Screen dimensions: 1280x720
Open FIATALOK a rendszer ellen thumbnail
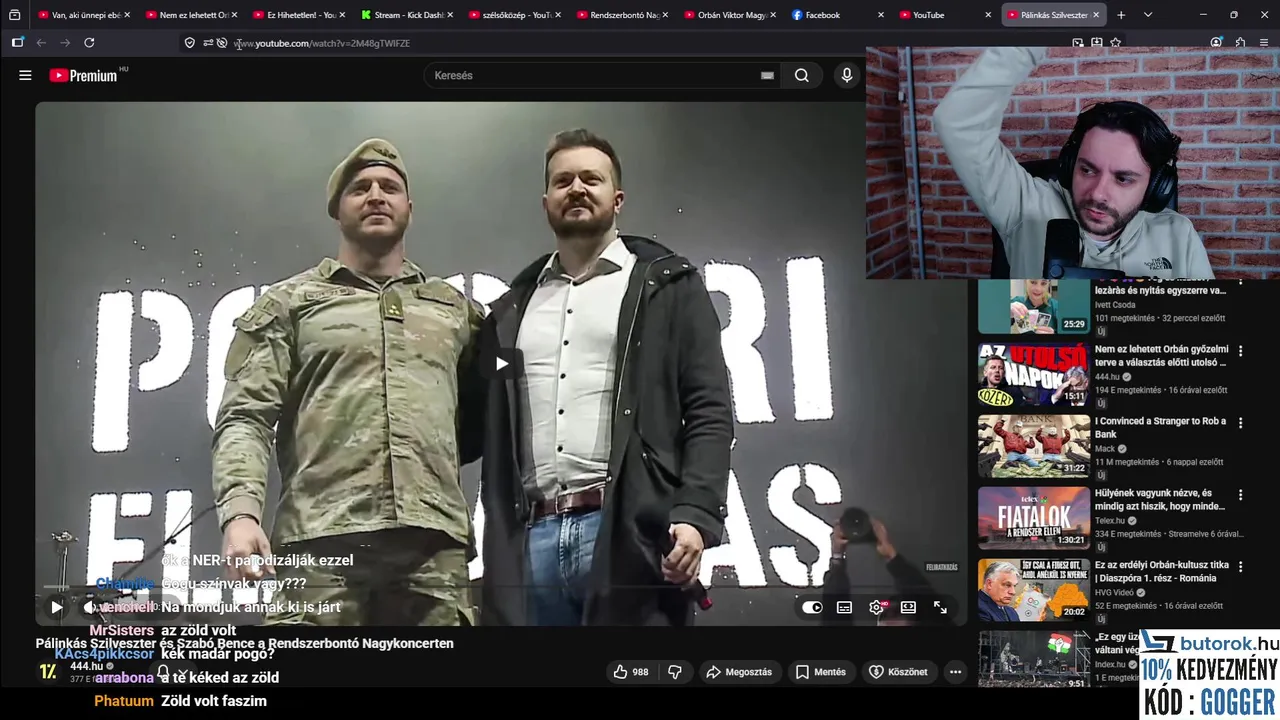tap(1034, 518)
